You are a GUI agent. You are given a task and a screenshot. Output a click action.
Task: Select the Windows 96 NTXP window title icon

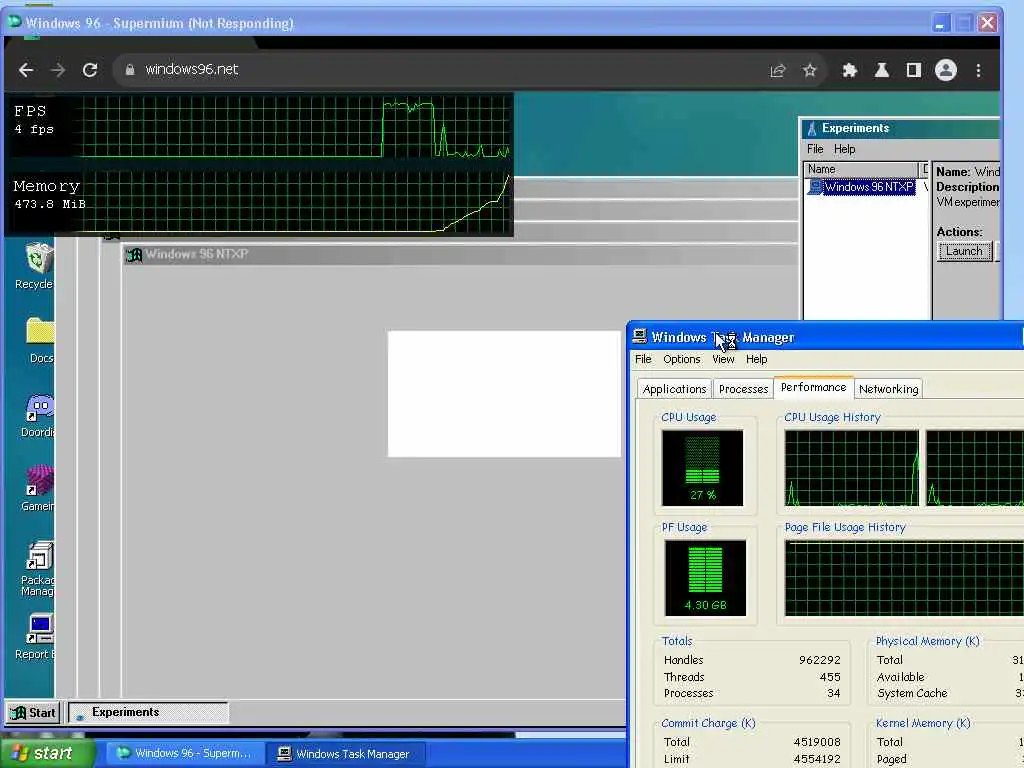click(x=134, y=254)
